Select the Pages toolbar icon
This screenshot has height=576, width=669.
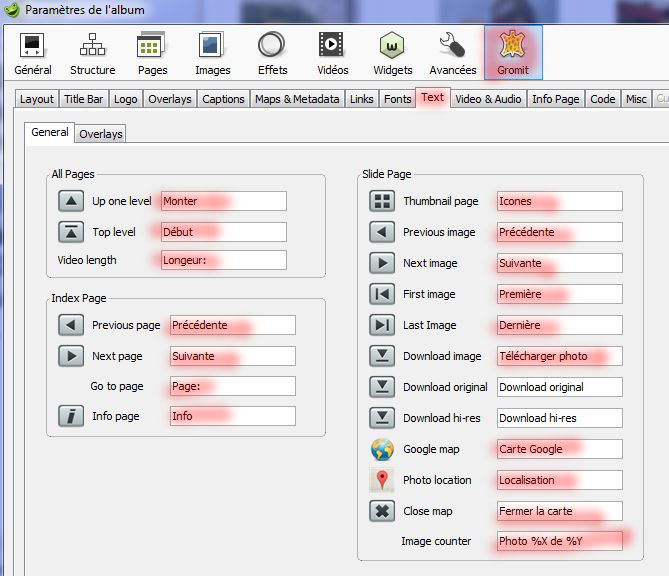(x=152, y=53)
